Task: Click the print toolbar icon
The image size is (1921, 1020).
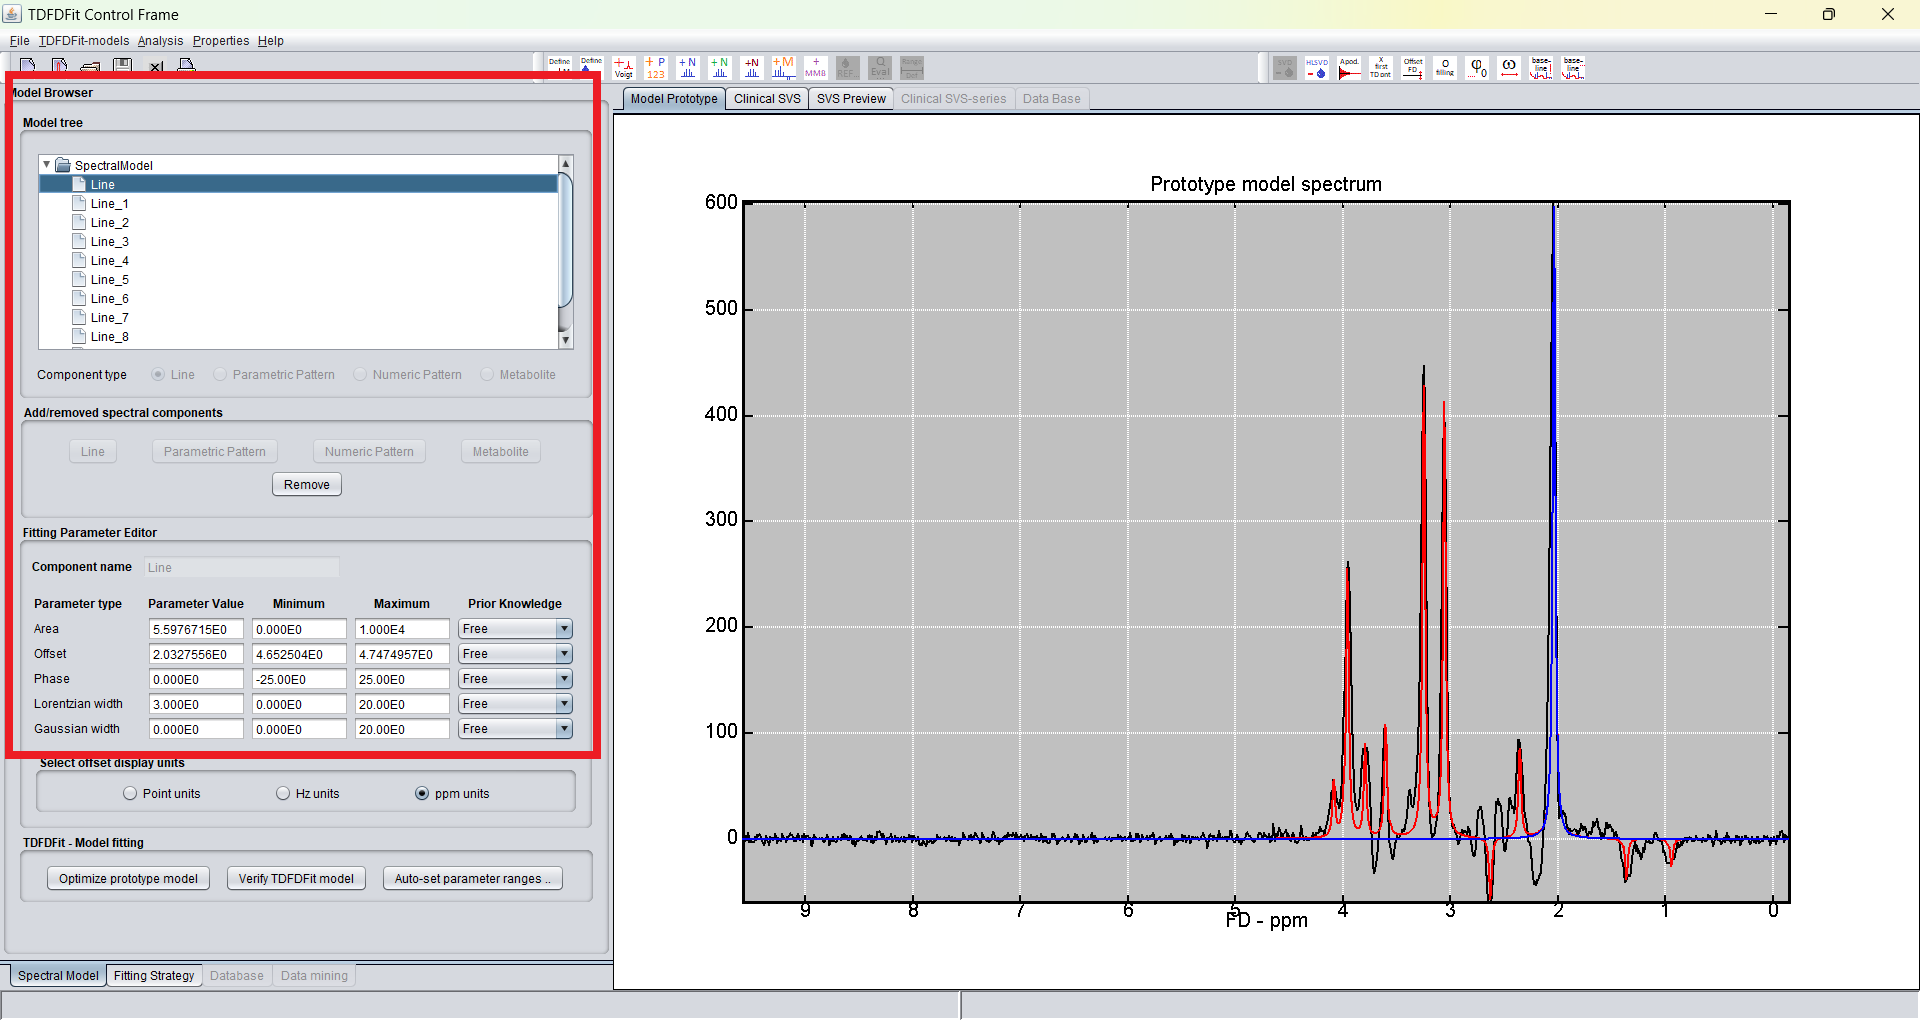Action: coord(187,66)
